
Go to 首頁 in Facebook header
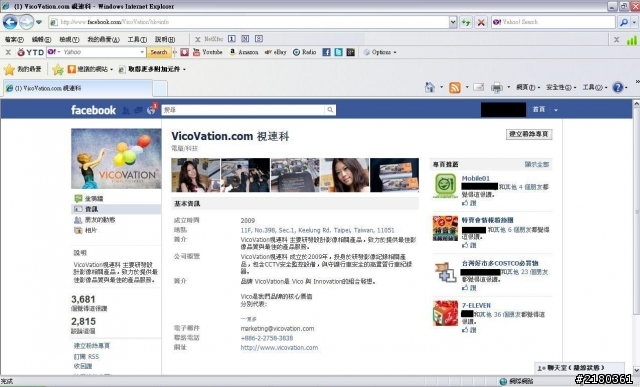tap(539, 109)
